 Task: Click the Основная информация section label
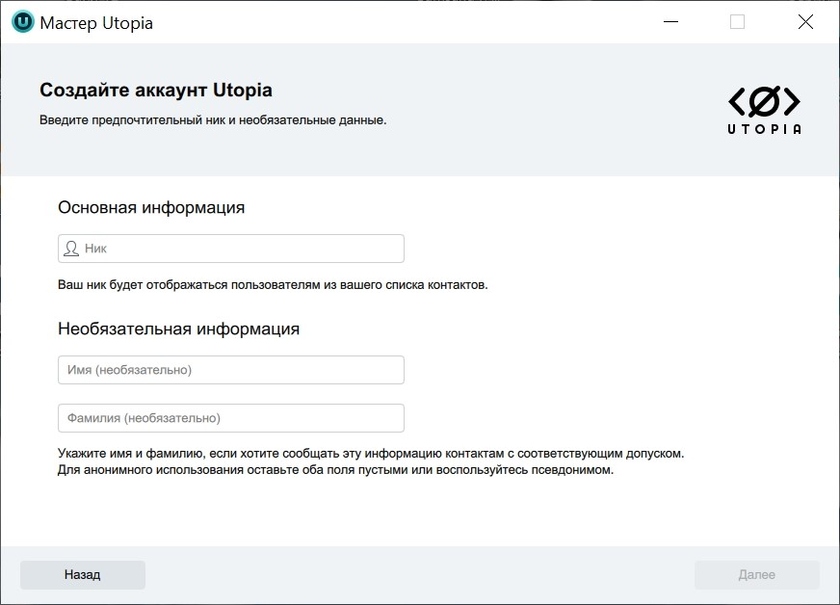151,207
